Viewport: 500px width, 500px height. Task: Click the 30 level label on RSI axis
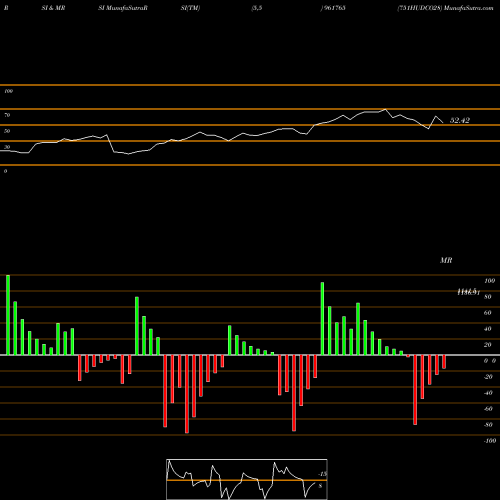click(7, 147)
